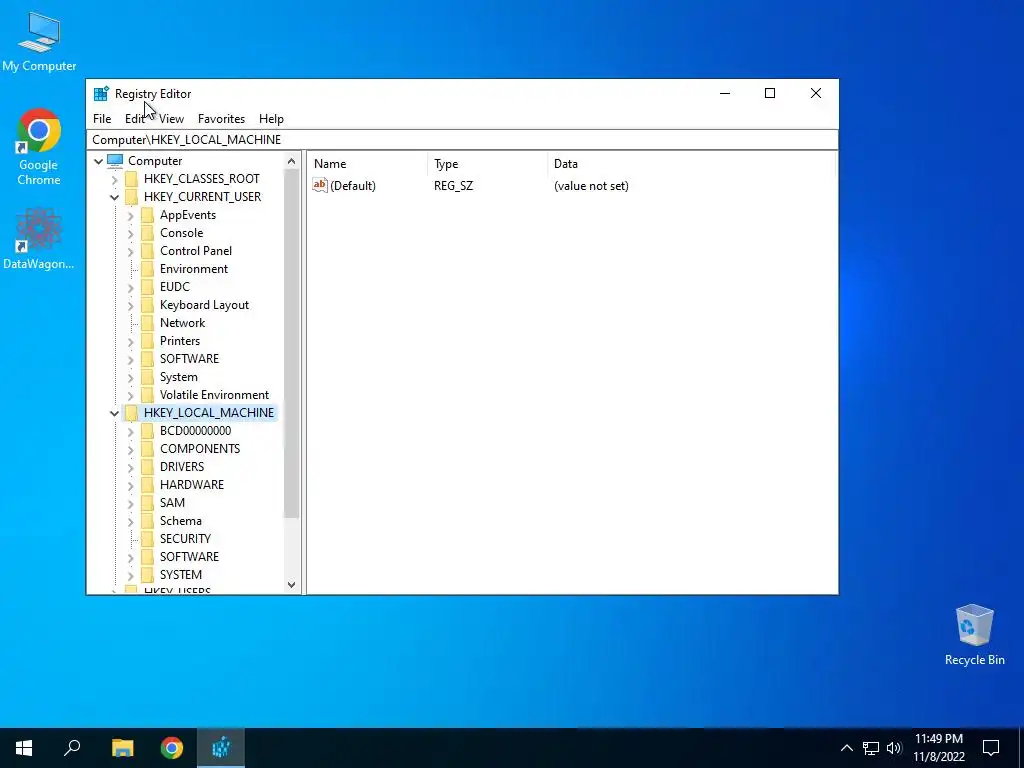
Task: Collapse the HKEY_LOCAL_MACHINE node
Action: 114,413
